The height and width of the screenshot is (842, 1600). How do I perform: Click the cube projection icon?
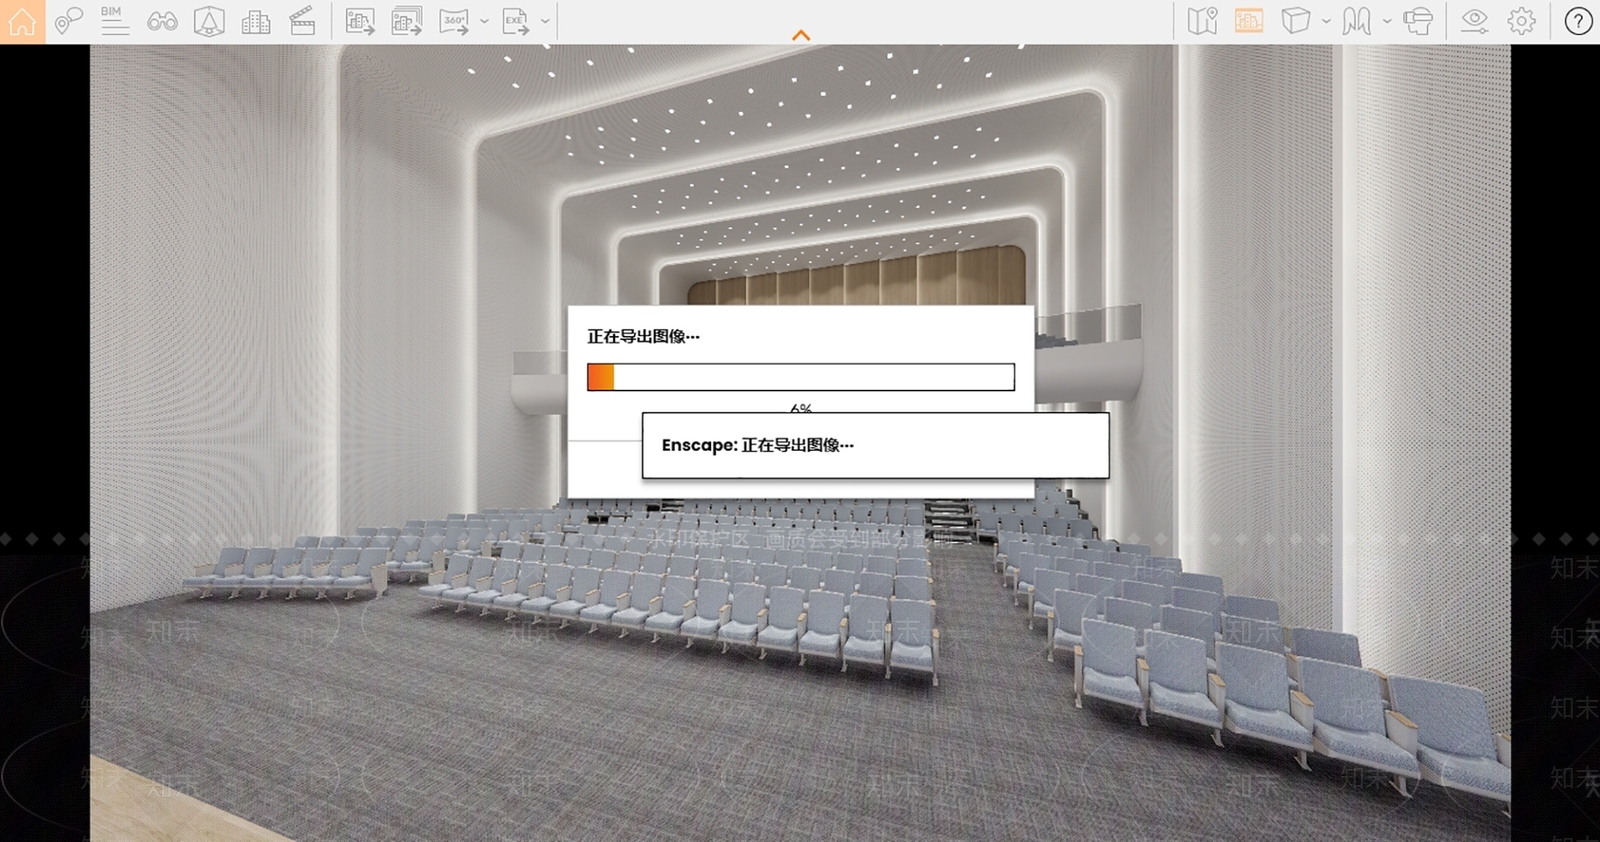point(1296,21)
